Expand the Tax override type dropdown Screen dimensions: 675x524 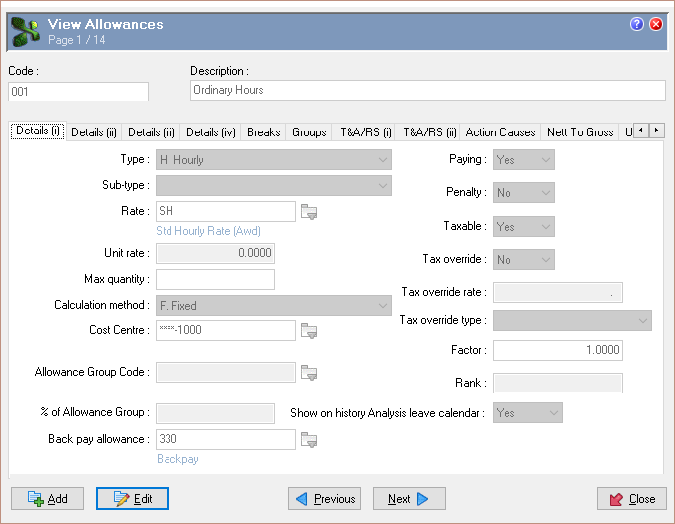pyautogui.click(x=572, y=320)
